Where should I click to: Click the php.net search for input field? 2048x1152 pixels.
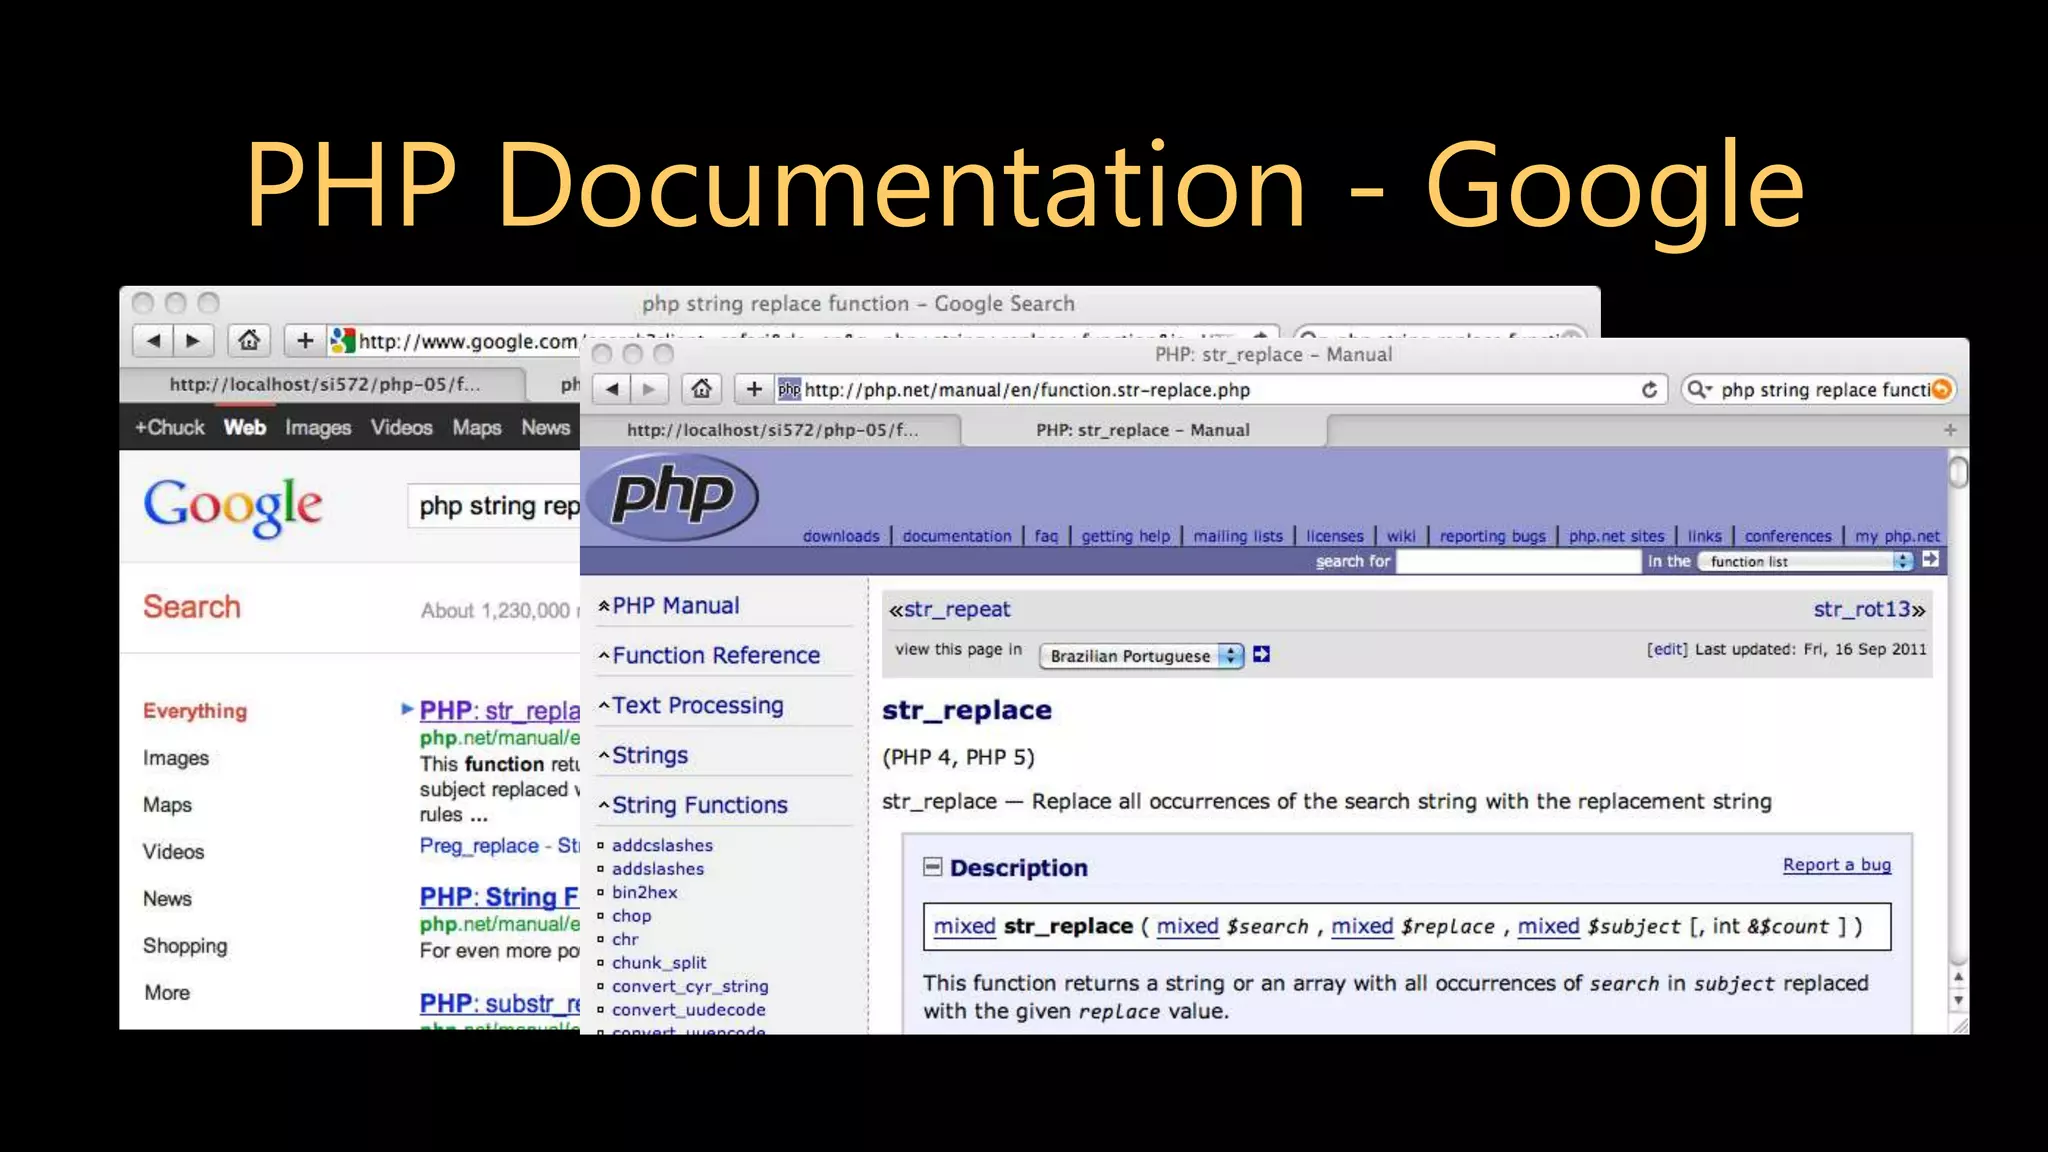pyautogui.click(x=1518, y=561)
